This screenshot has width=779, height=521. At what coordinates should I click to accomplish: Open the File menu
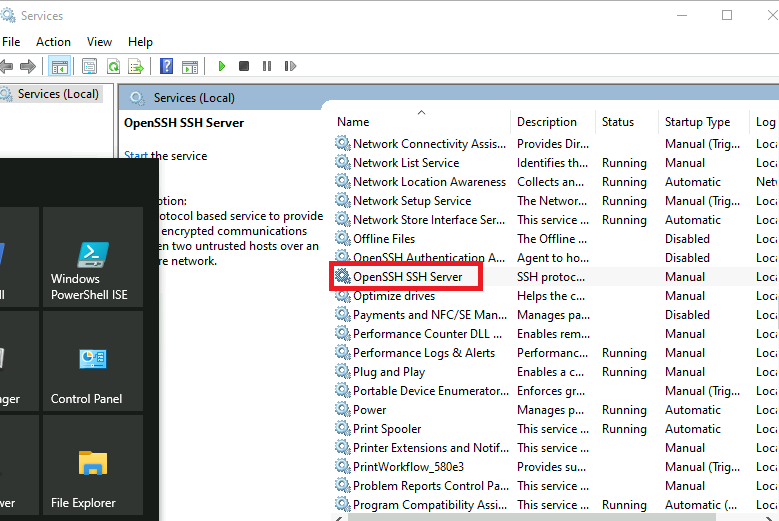click(11, 42)
